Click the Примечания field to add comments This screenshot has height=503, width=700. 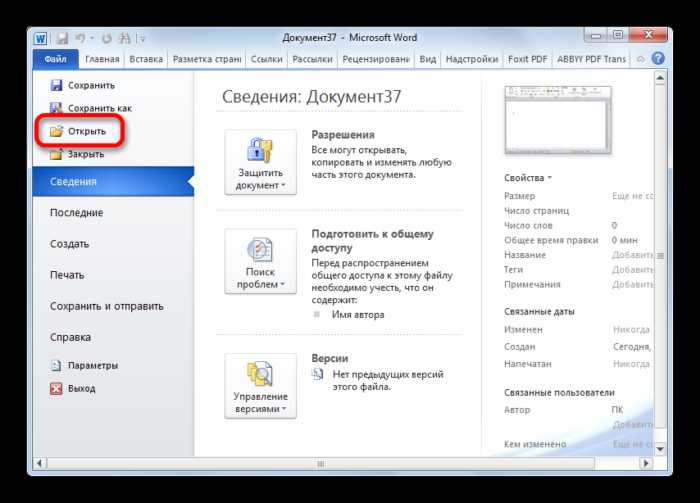pyautogui.click(x=632, y=284)
